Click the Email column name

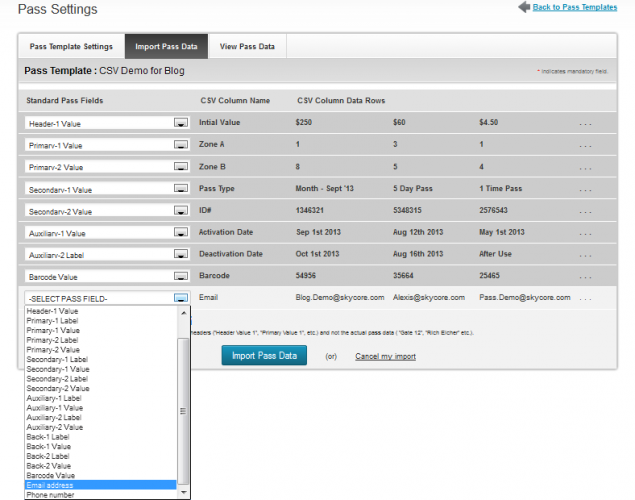[x=209, y=298]
